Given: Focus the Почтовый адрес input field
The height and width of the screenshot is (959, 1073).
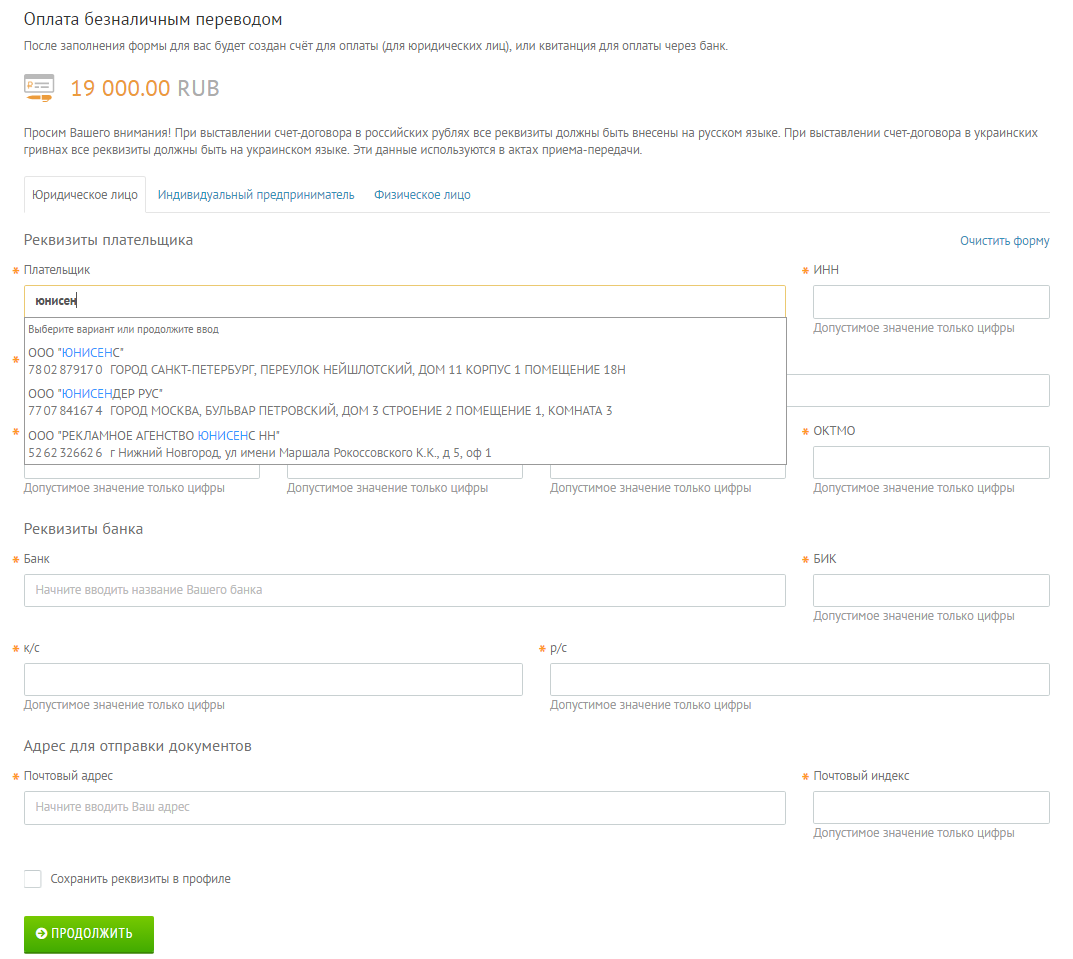Looking at the screenshot, I should tap(405, 808).
